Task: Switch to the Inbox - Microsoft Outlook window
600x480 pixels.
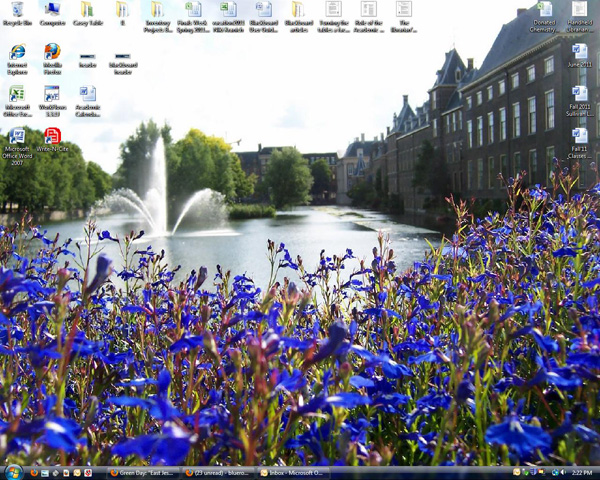Action: click(x=290, y=472)
